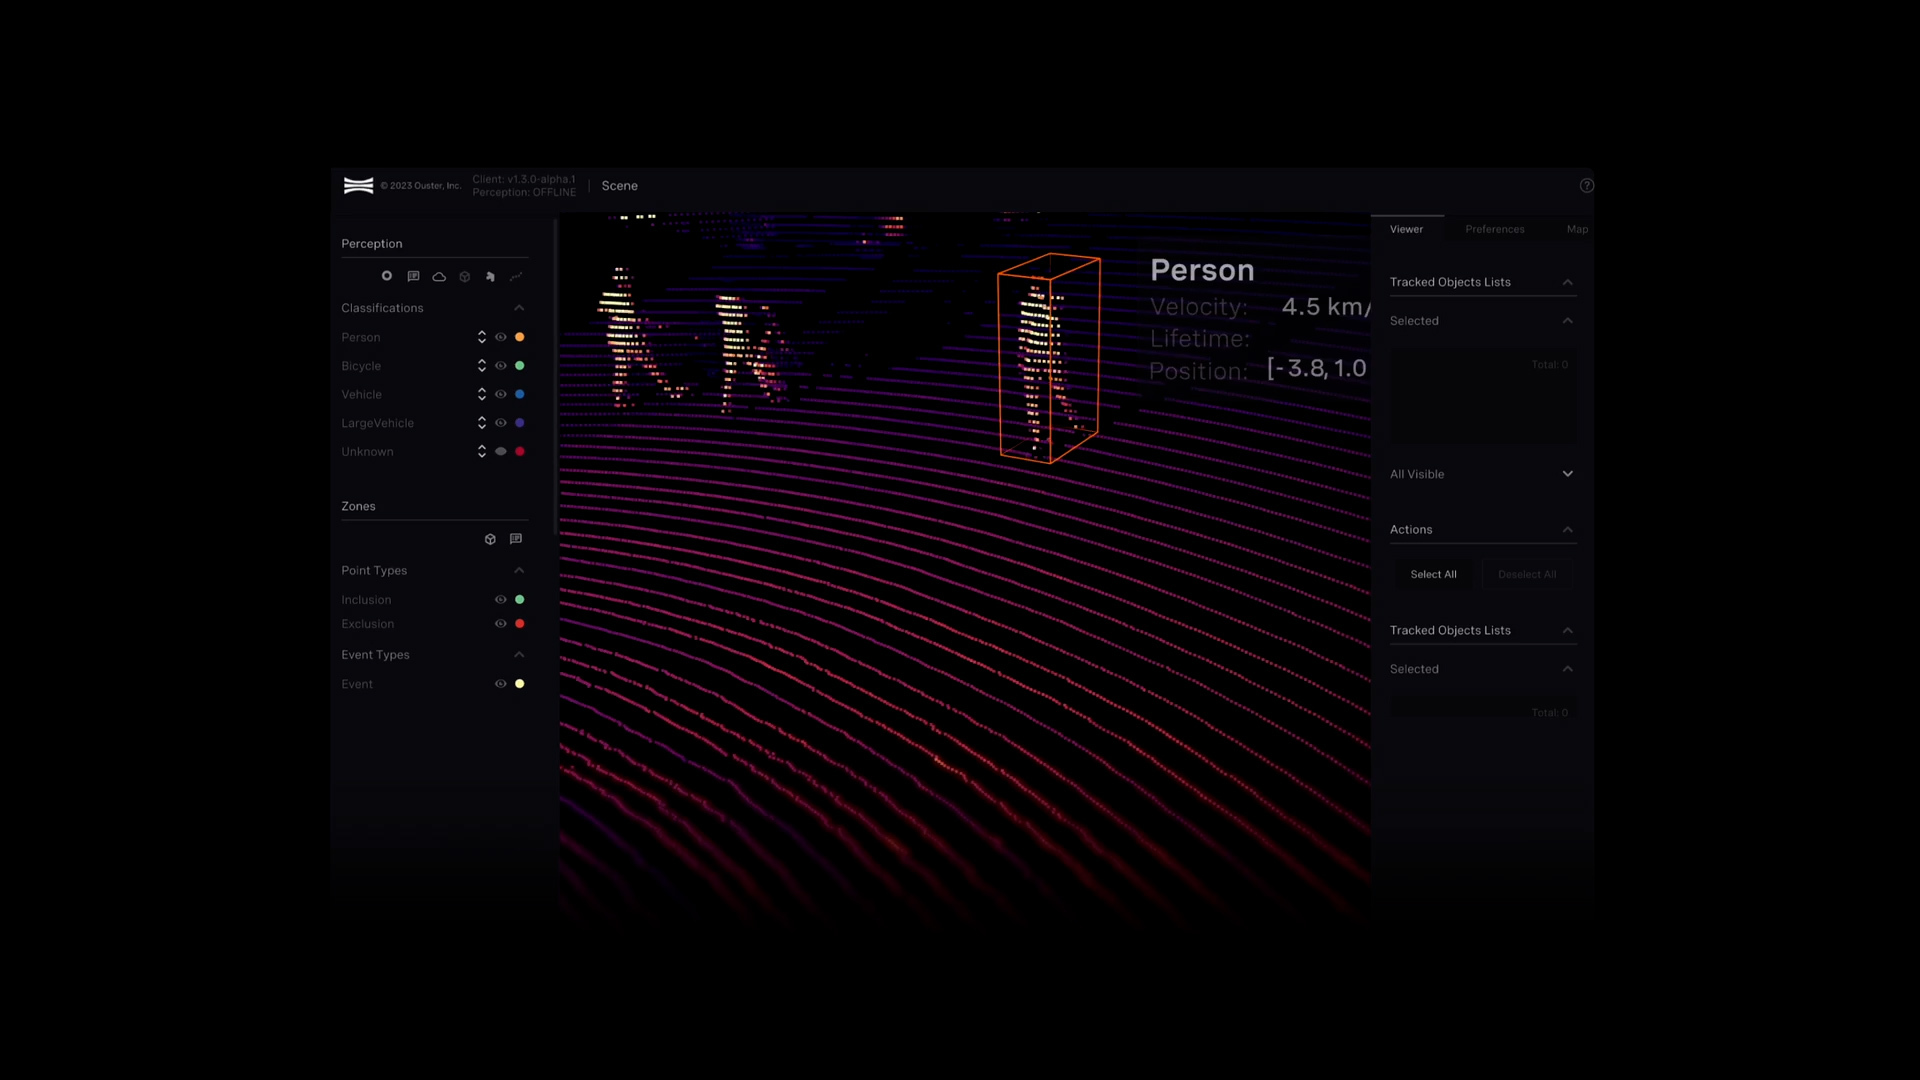Show the Unknown classification via its eye icon

tap(501, 452)
